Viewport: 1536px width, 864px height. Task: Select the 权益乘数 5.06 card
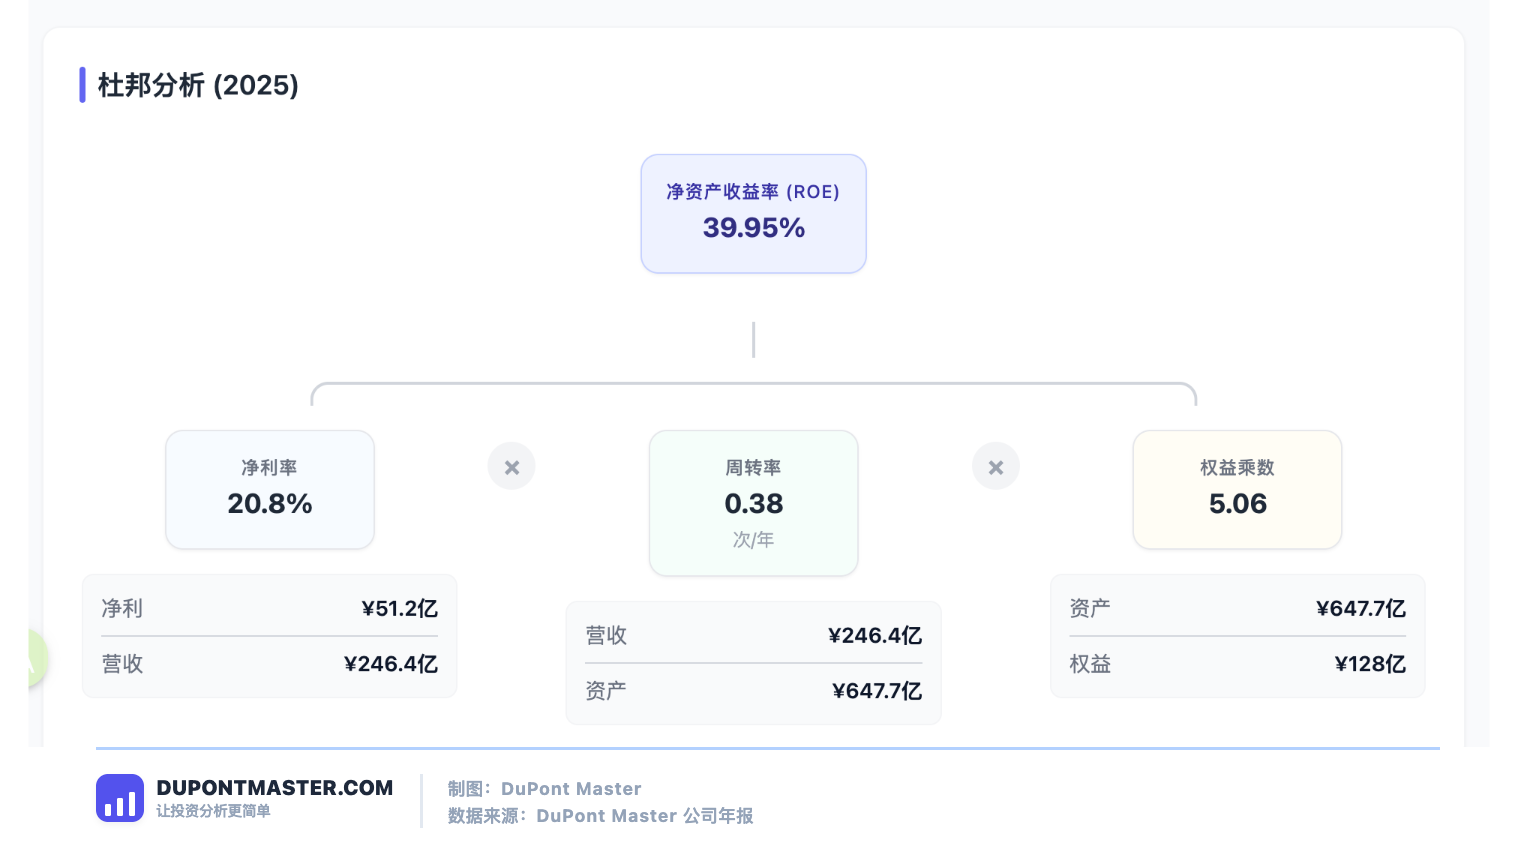point(1237,490)
